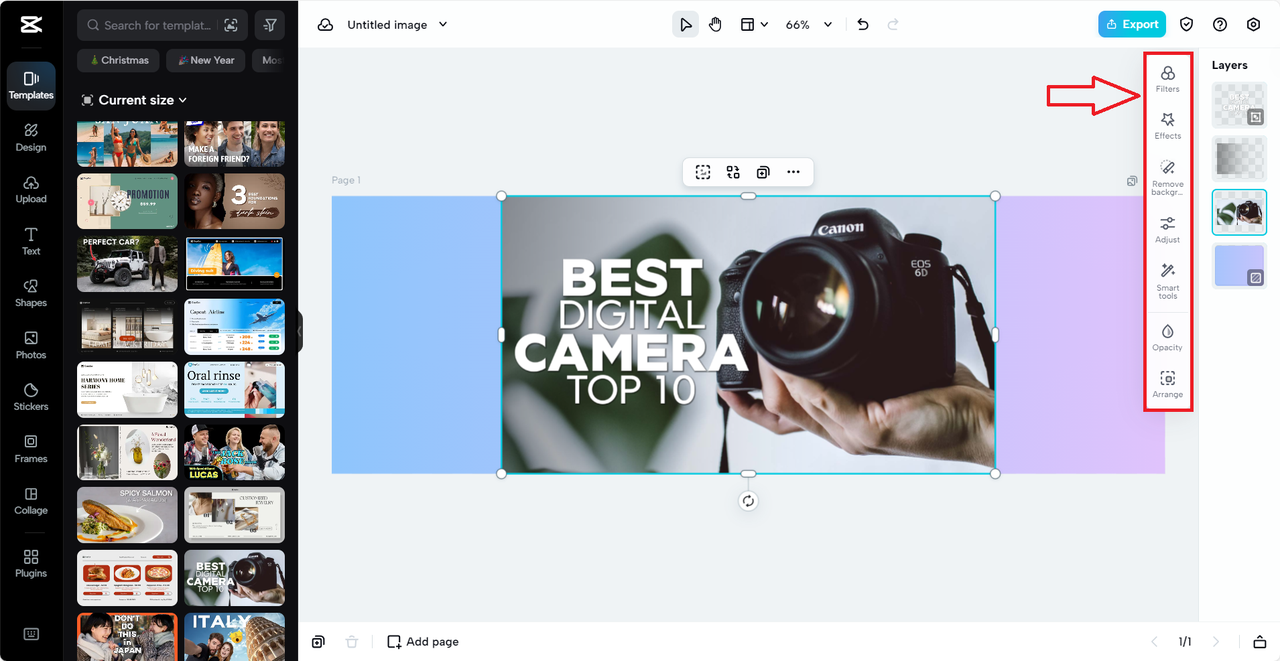Click the image search camera icon
Image resolution: width=1280 pixels, height=661 pixels.
point(231,25)
